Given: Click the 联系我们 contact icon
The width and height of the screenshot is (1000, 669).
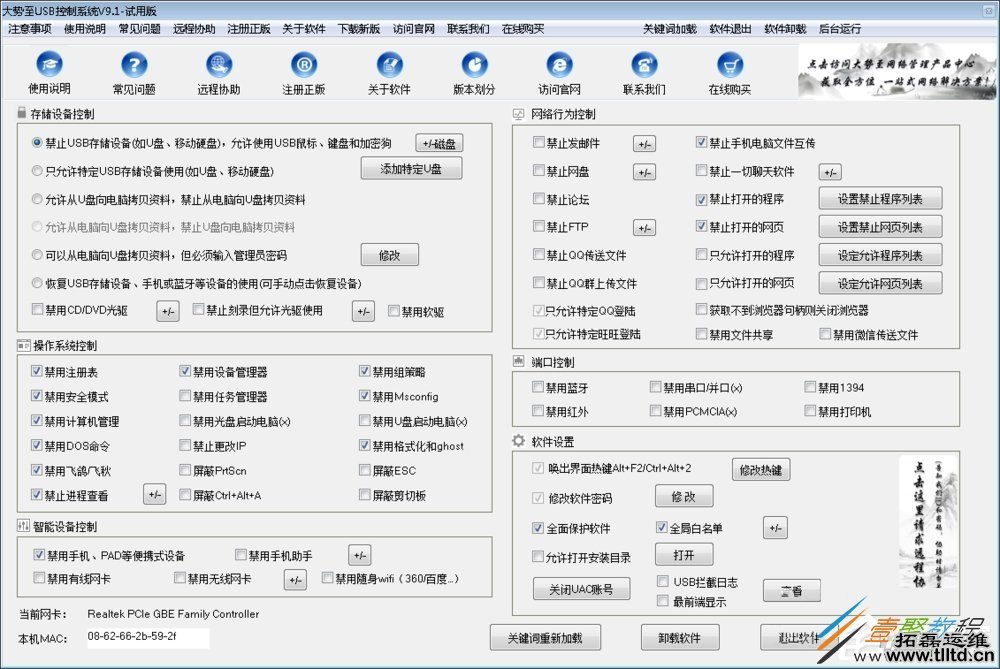Looking at the screenshot, I should (644, 70).
